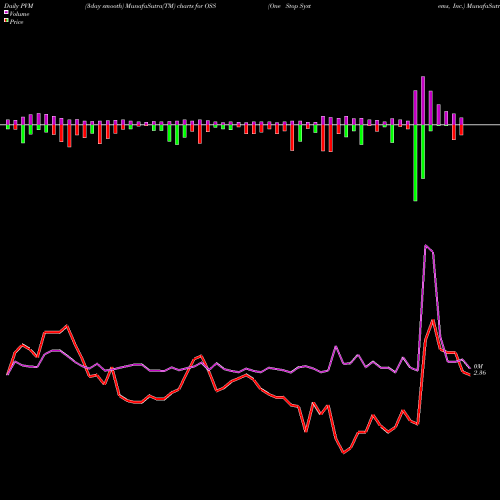Click the peak of the purple volume line

point(426,246)
